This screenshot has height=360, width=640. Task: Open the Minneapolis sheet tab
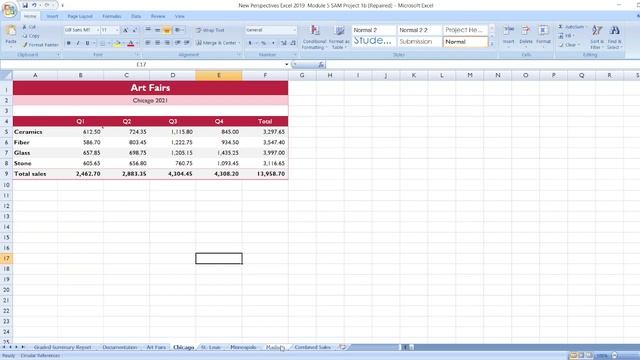(x=243, y=347)
